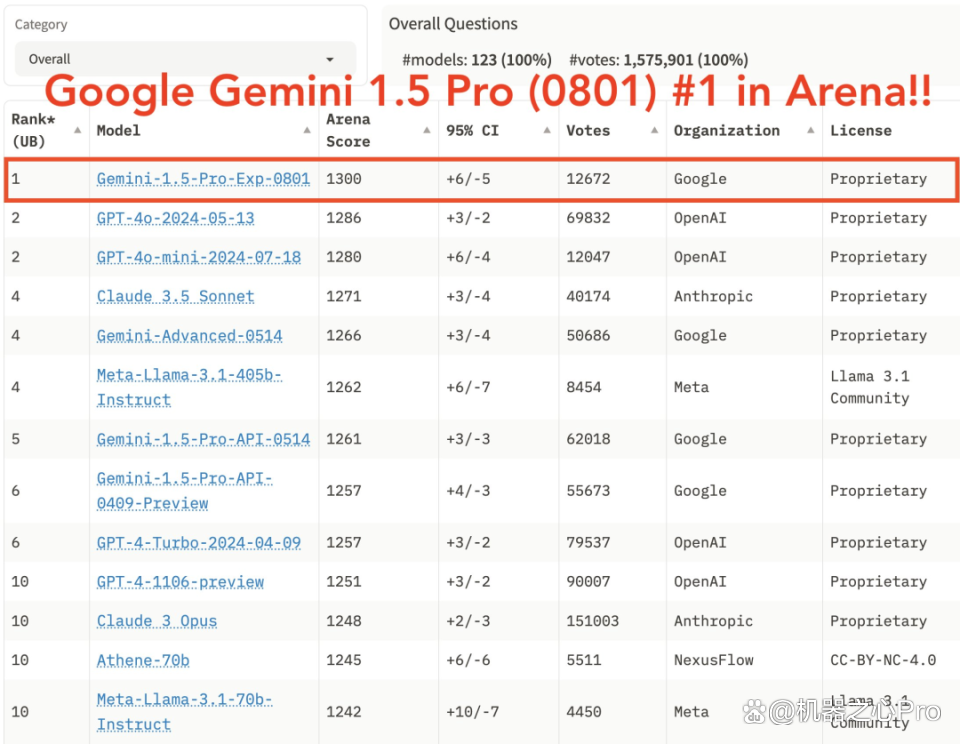Select the votes count 69832
Viewport: 960px width, 744px height.
click(588, 218)
